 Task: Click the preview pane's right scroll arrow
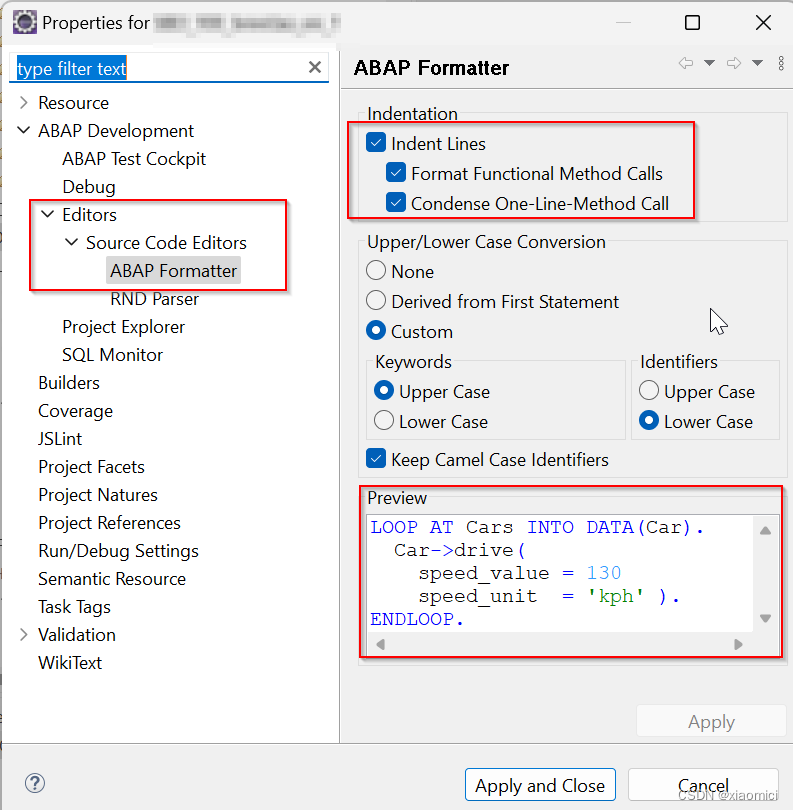point(739,644)
